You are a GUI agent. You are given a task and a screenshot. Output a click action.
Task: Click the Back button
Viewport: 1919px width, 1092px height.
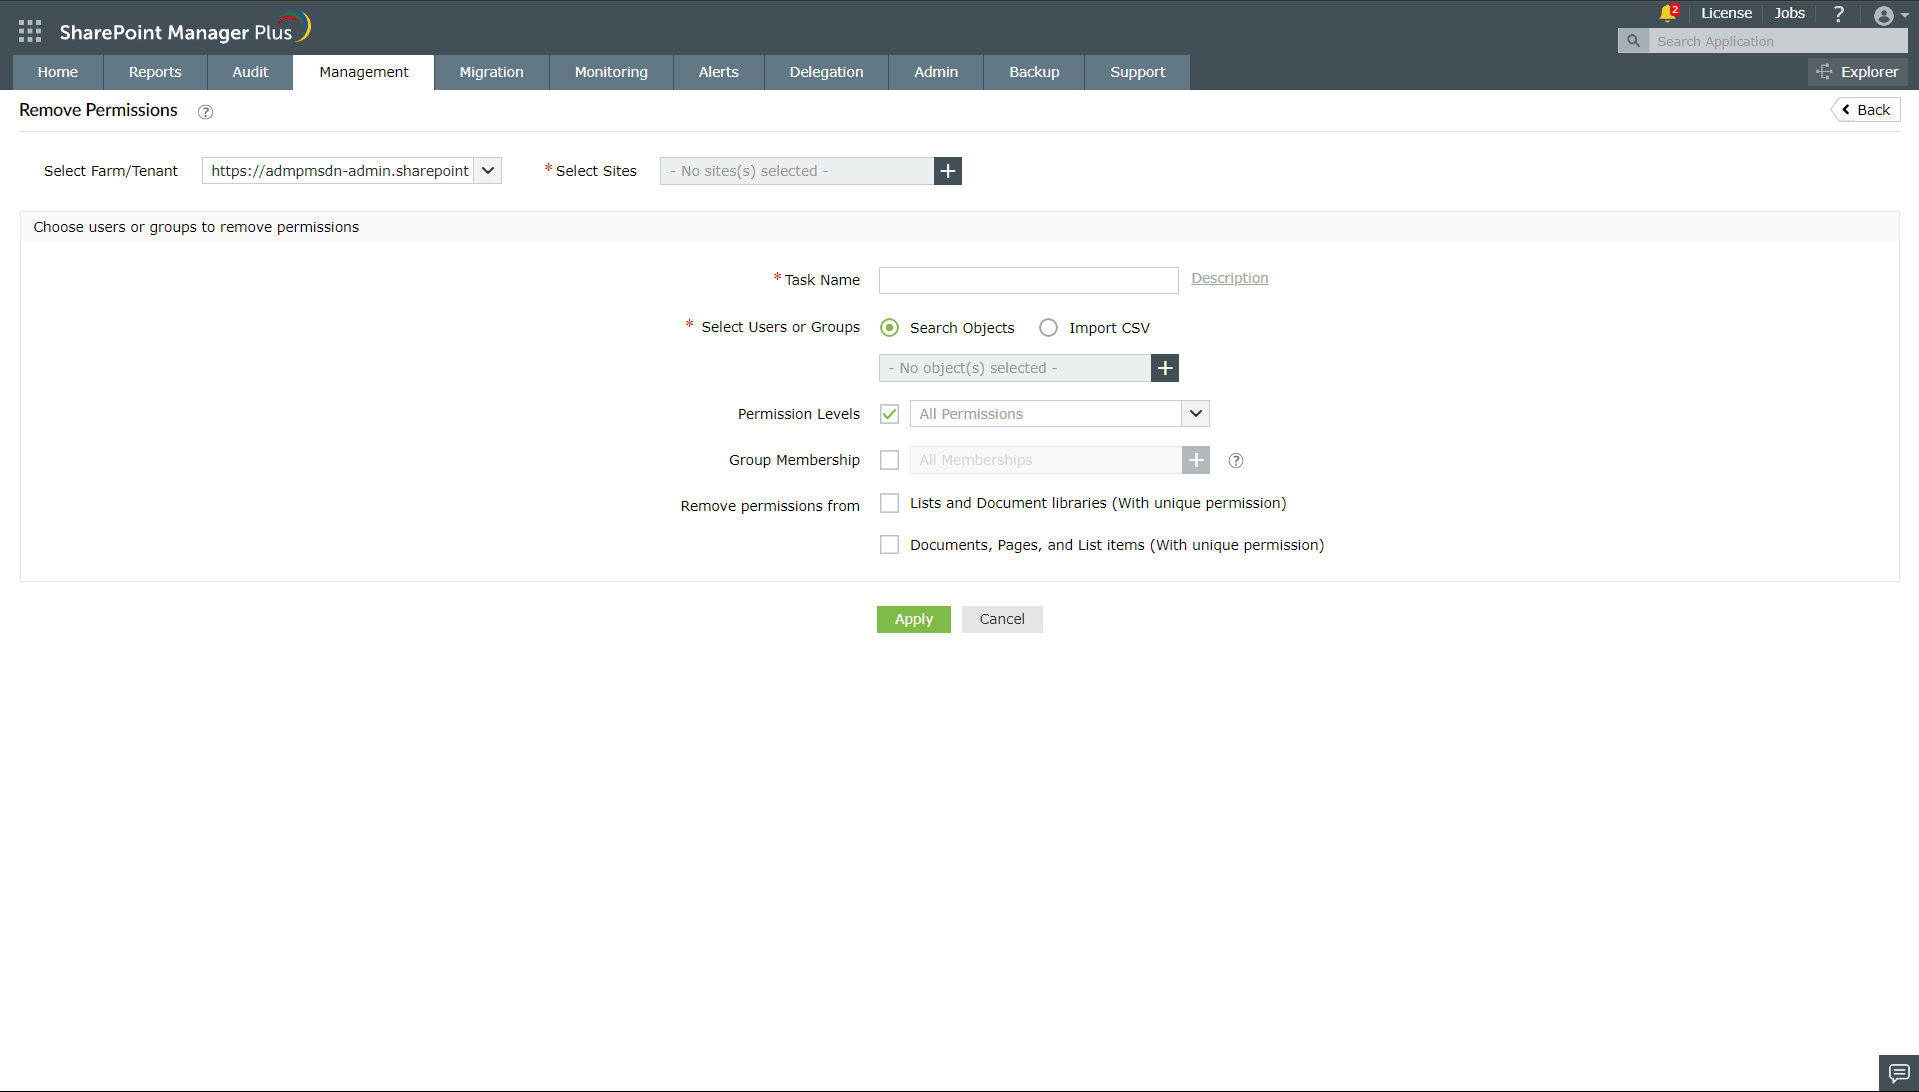pyautogui.click(x=1866, y=110)
